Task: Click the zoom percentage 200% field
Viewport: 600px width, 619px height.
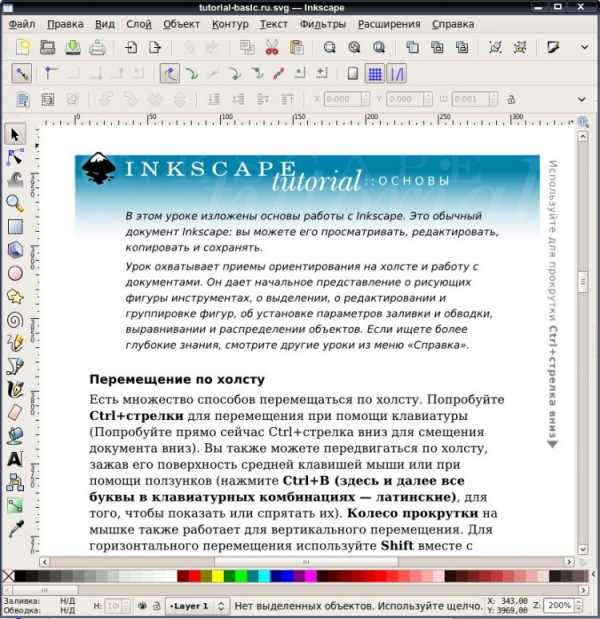Action: tap(558, 605)
